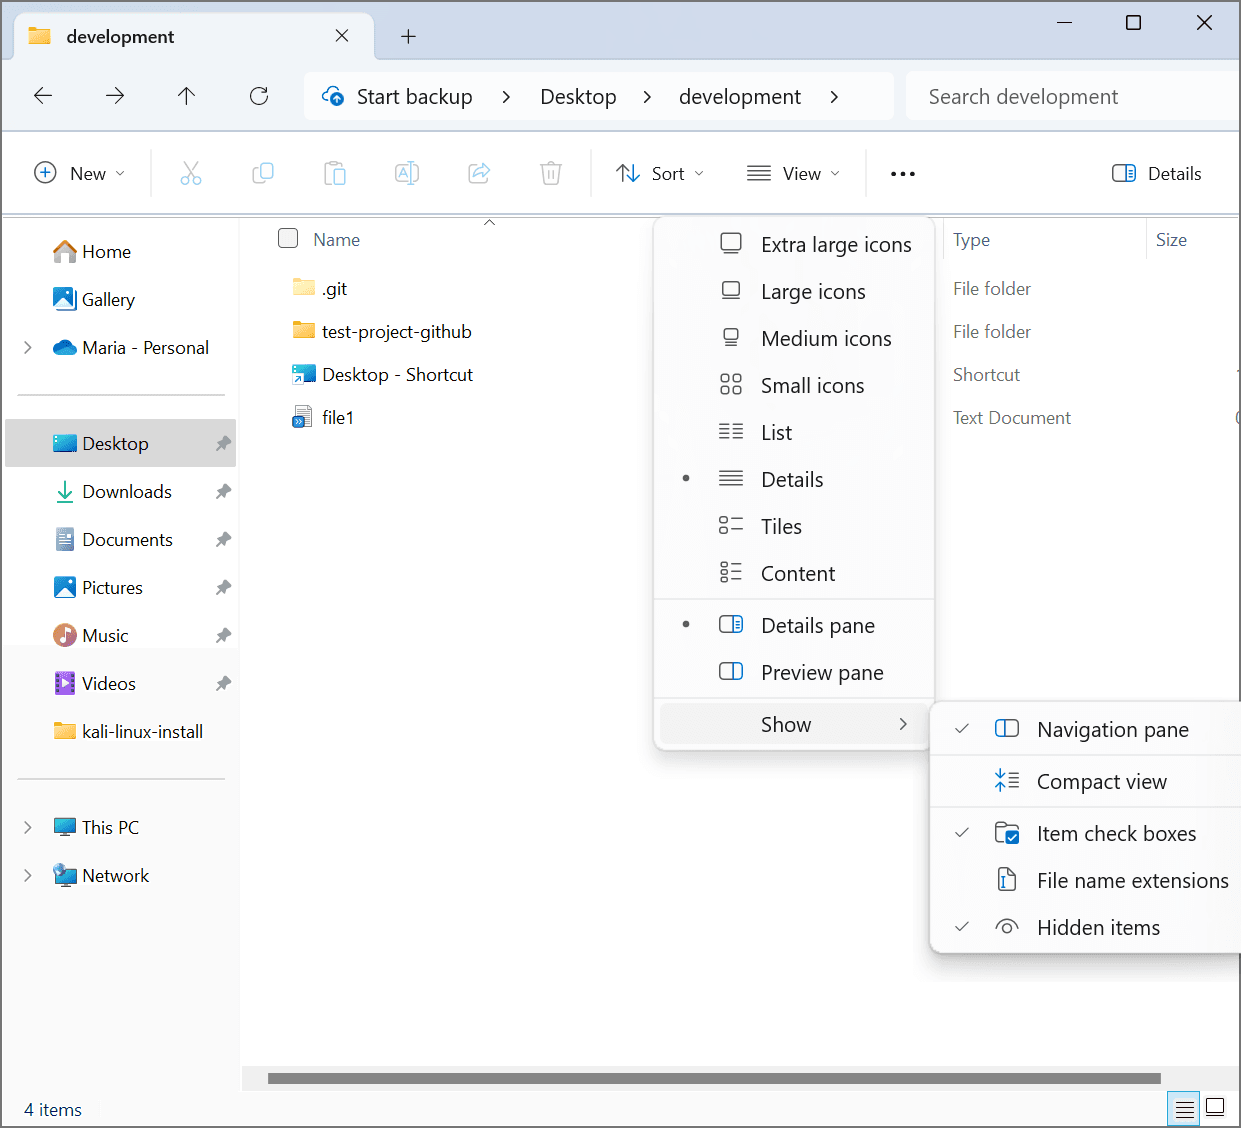Choose List view layout
Image resolution: width=1241 pixels, height=1128 pixels.
tap(794, 432)
